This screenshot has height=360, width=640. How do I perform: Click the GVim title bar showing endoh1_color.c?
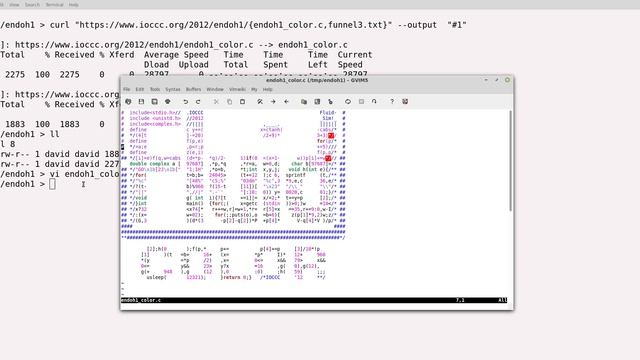(x=317, y=80)
